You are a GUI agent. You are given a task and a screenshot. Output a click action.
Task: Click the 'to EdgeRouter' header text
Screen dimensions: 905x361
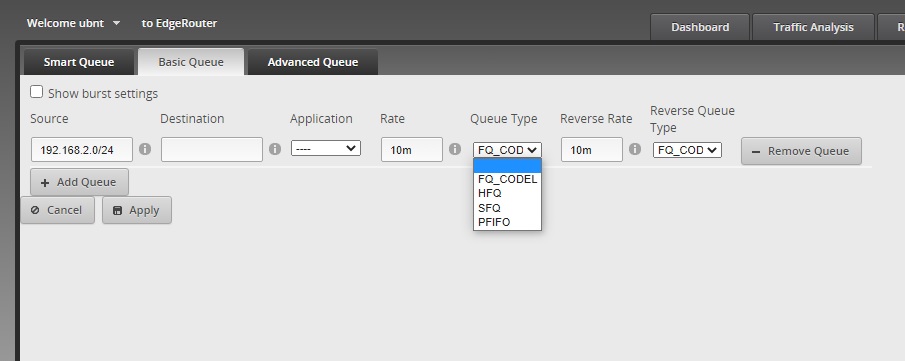pyautogui.click(x=179, y=23)
